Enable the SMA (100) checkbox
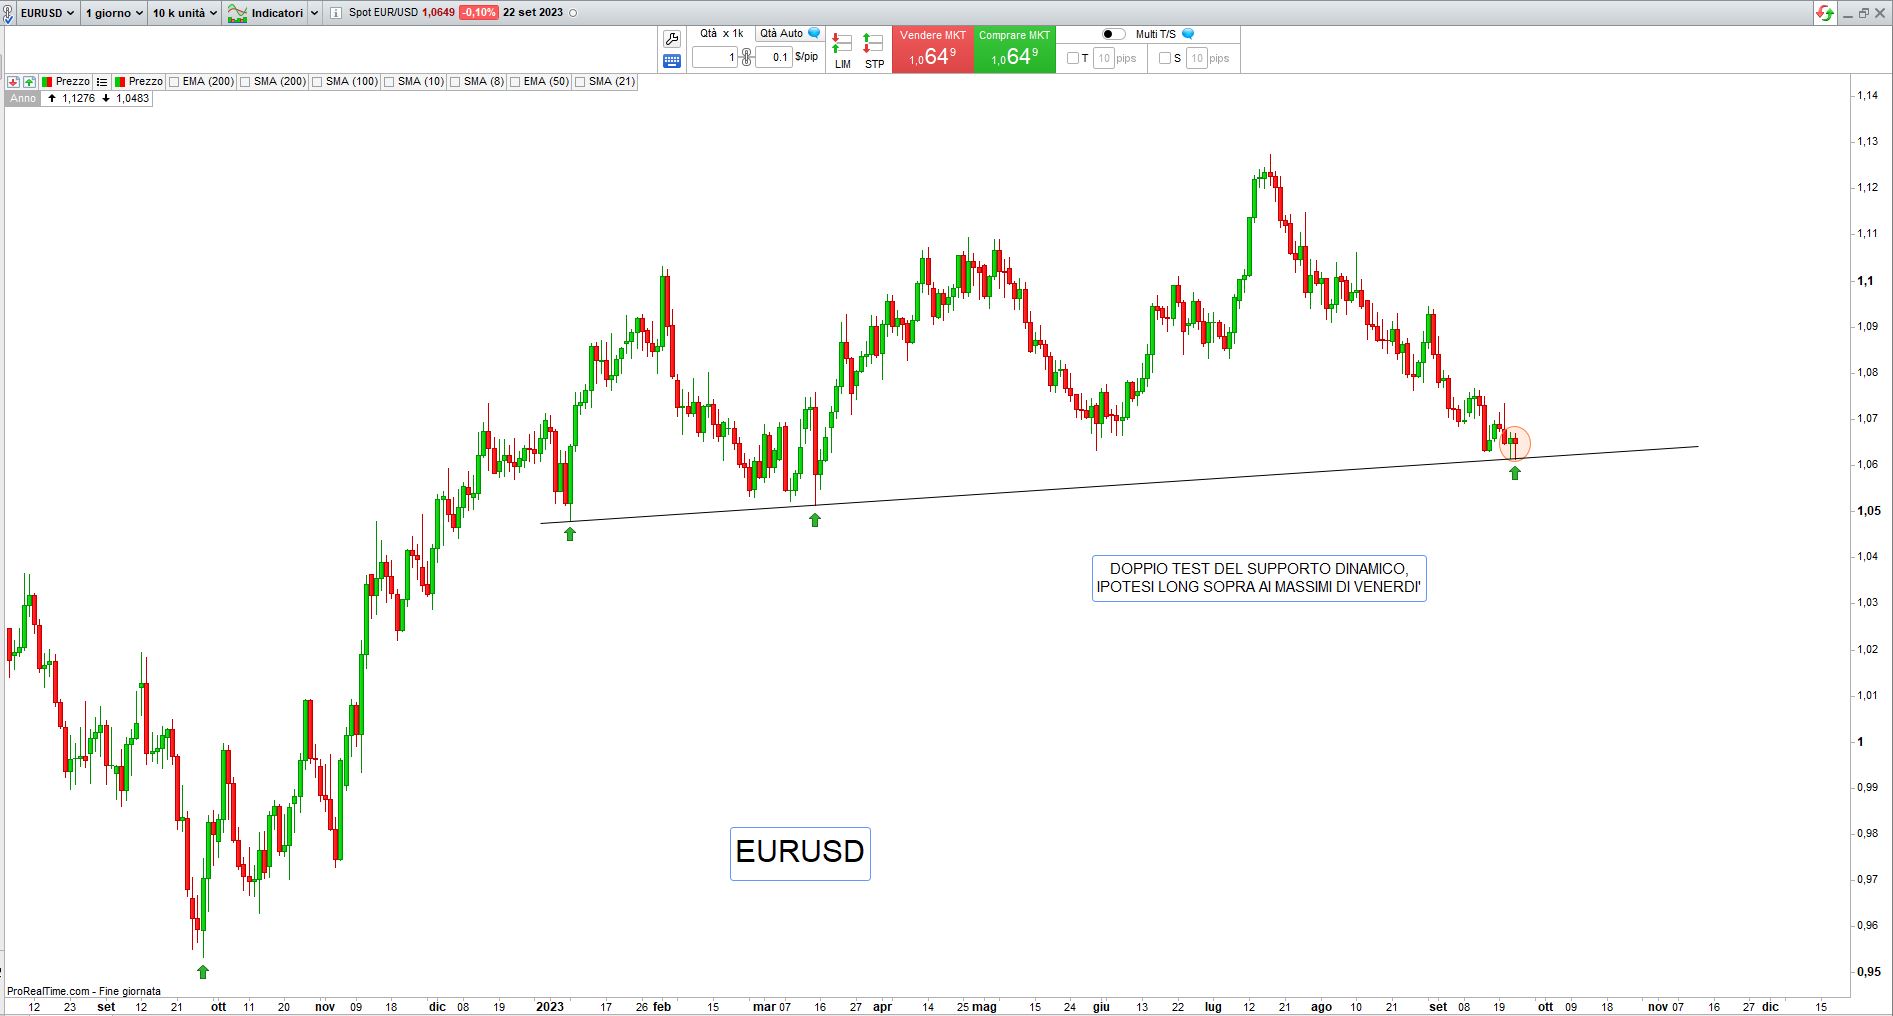Viewport: 1893px width, 1016px height. 317,82
